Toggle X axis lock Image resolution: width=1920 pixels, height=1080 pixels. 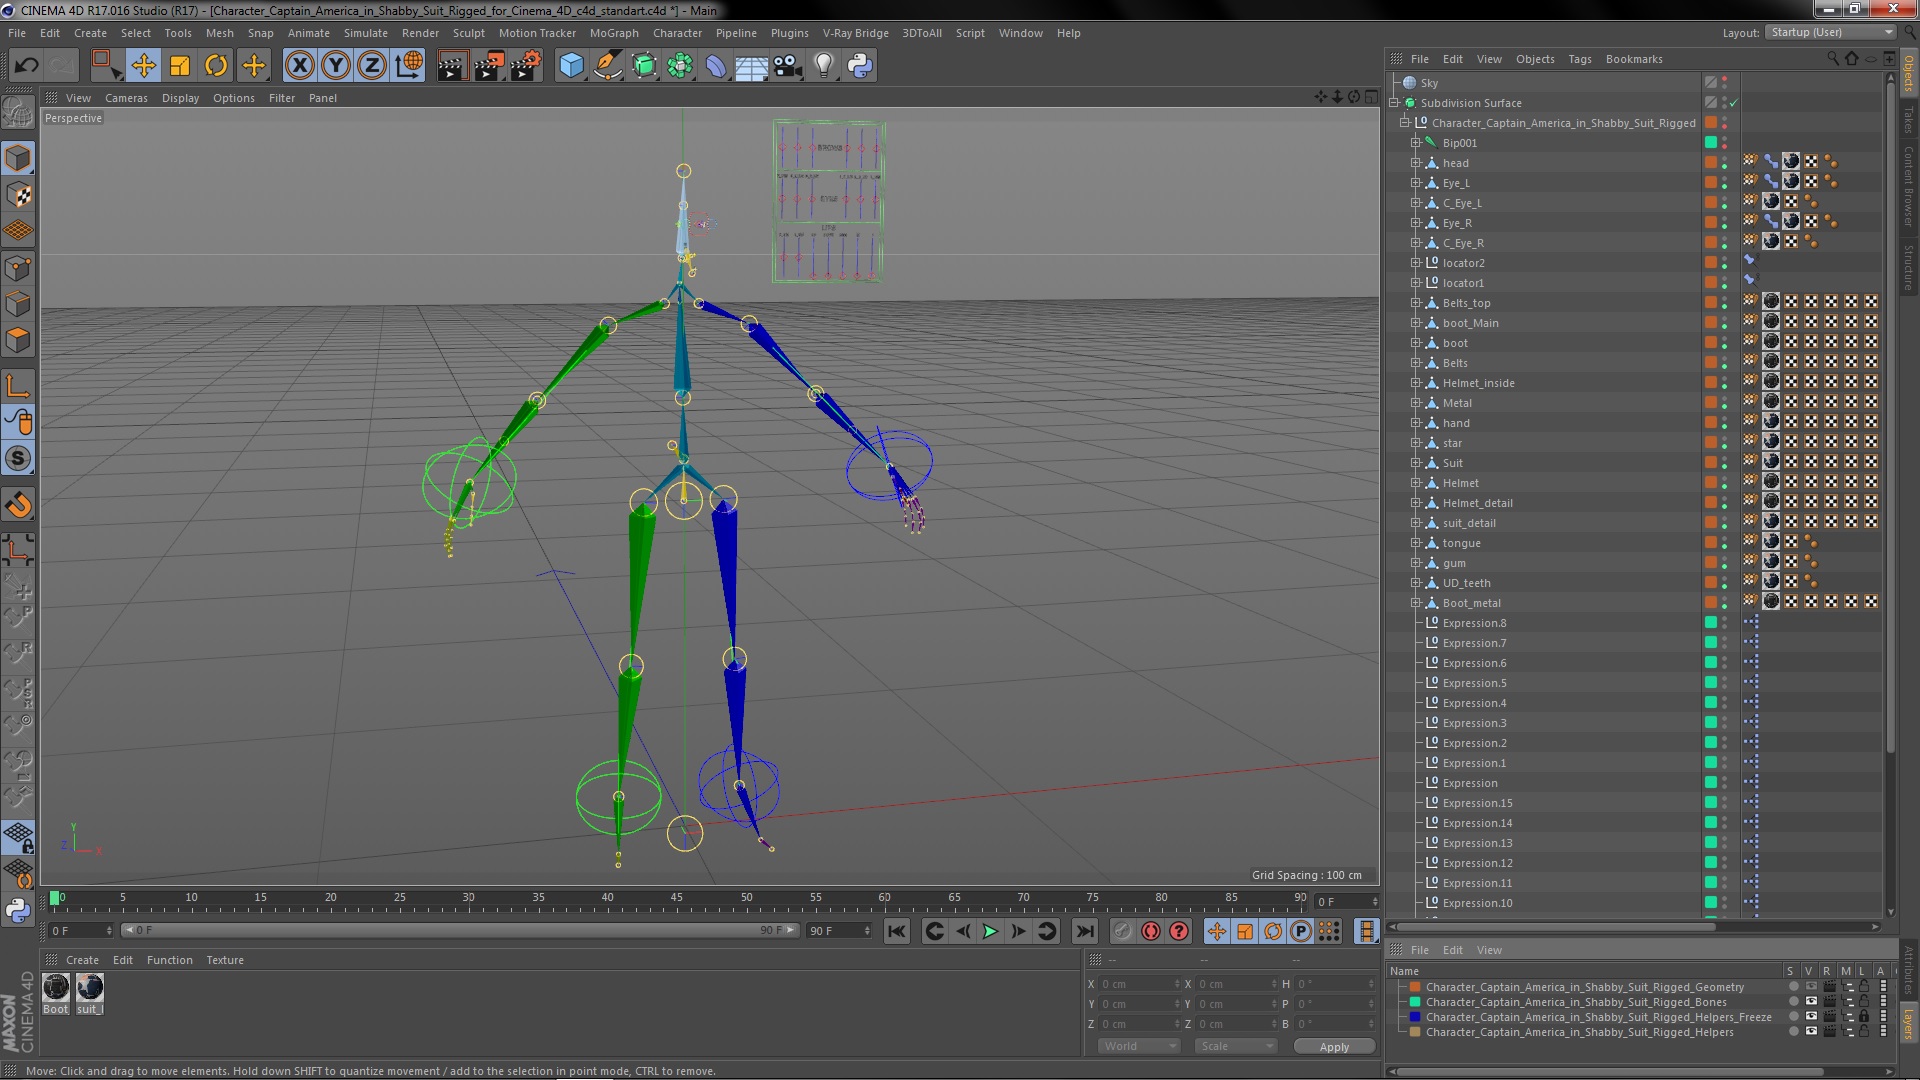(299, 66)
